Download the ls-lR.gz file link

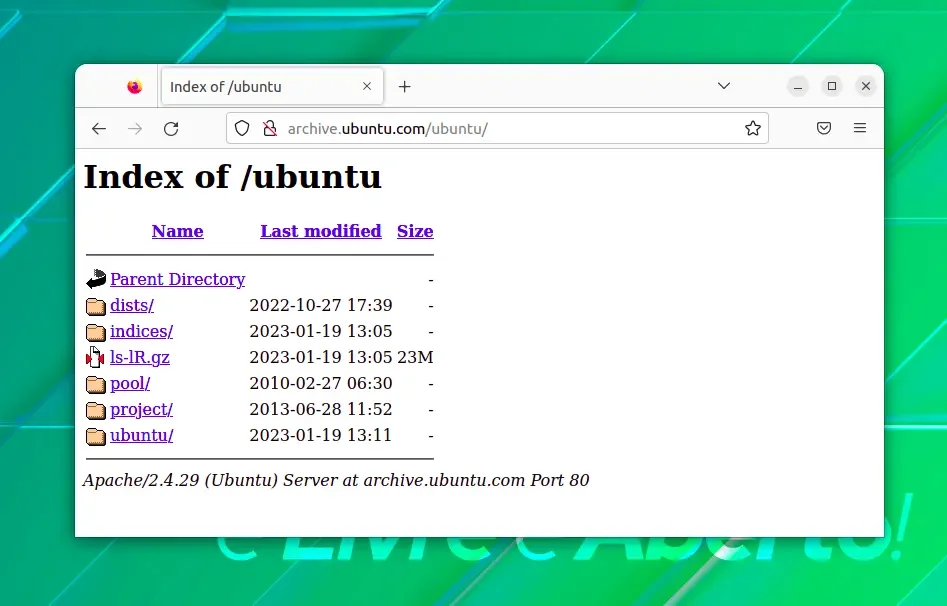coord(140,357)
